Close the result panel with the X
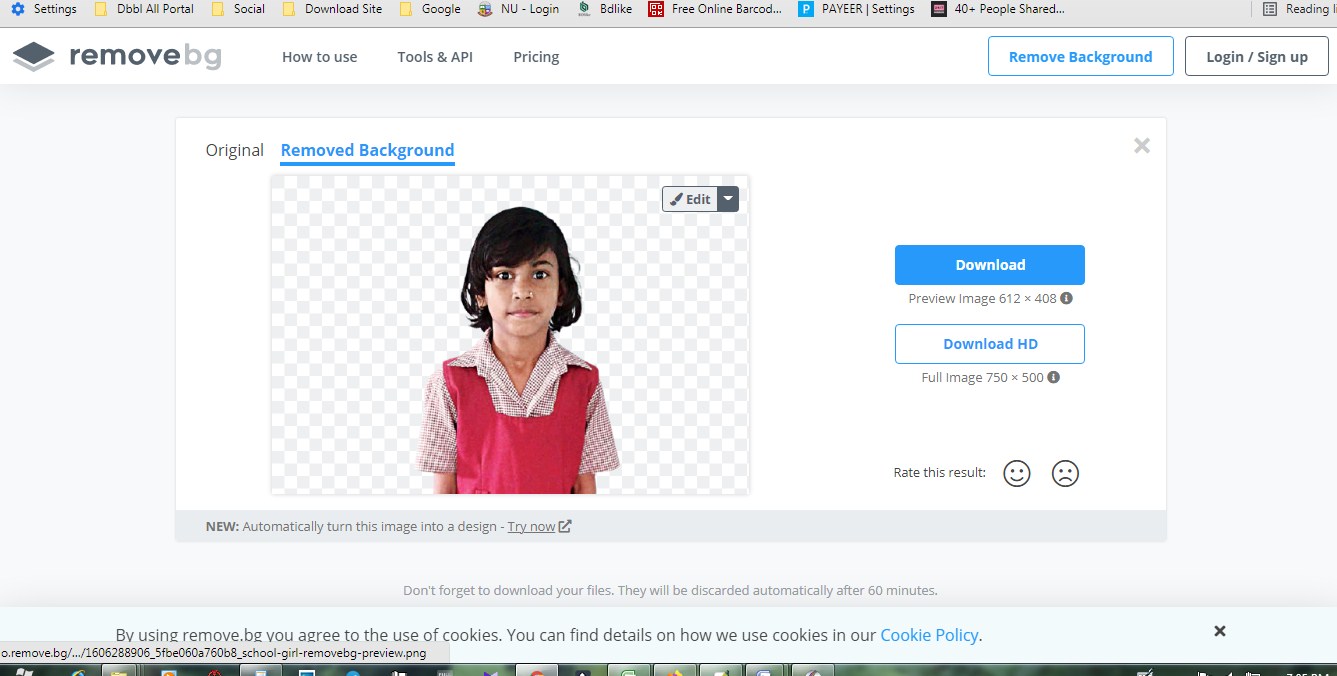Screen dimensions: 1337x676 (1142, 146)
